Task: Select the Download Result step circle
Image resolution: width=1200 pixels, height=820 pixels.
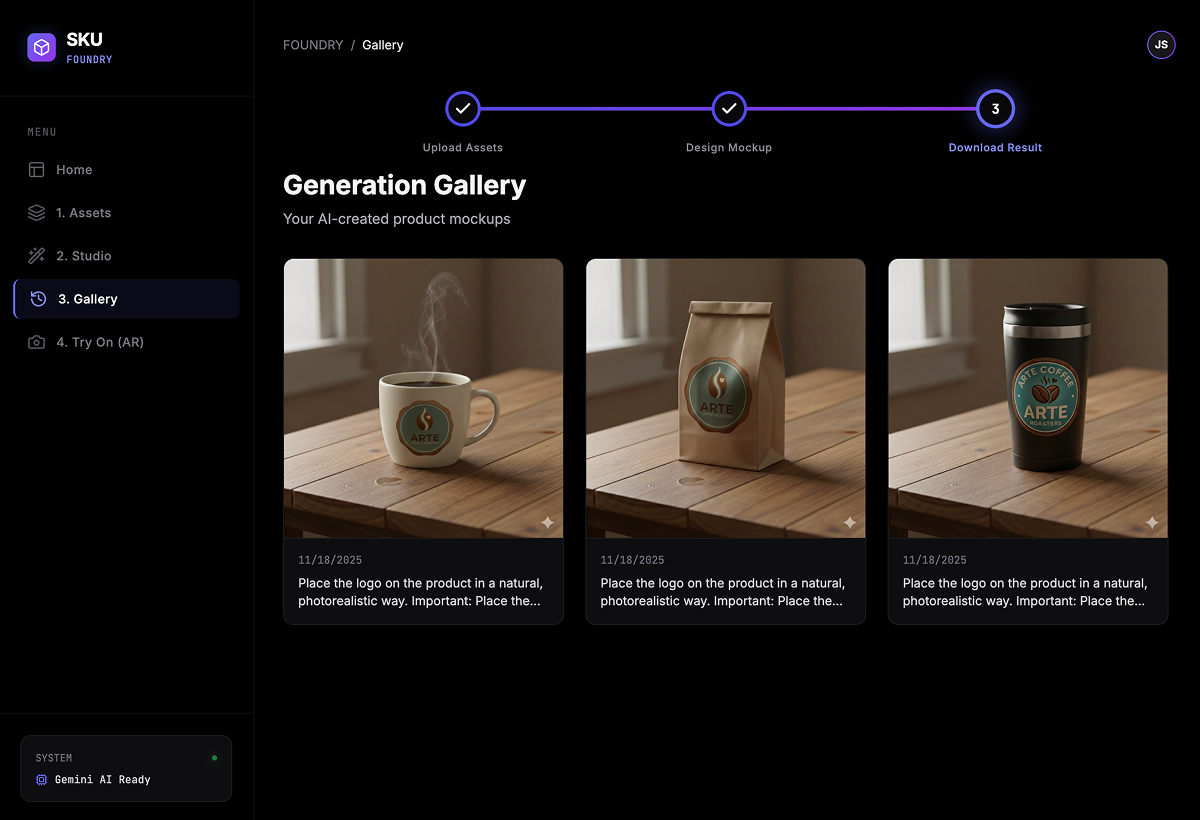Action: click(994, 109)
